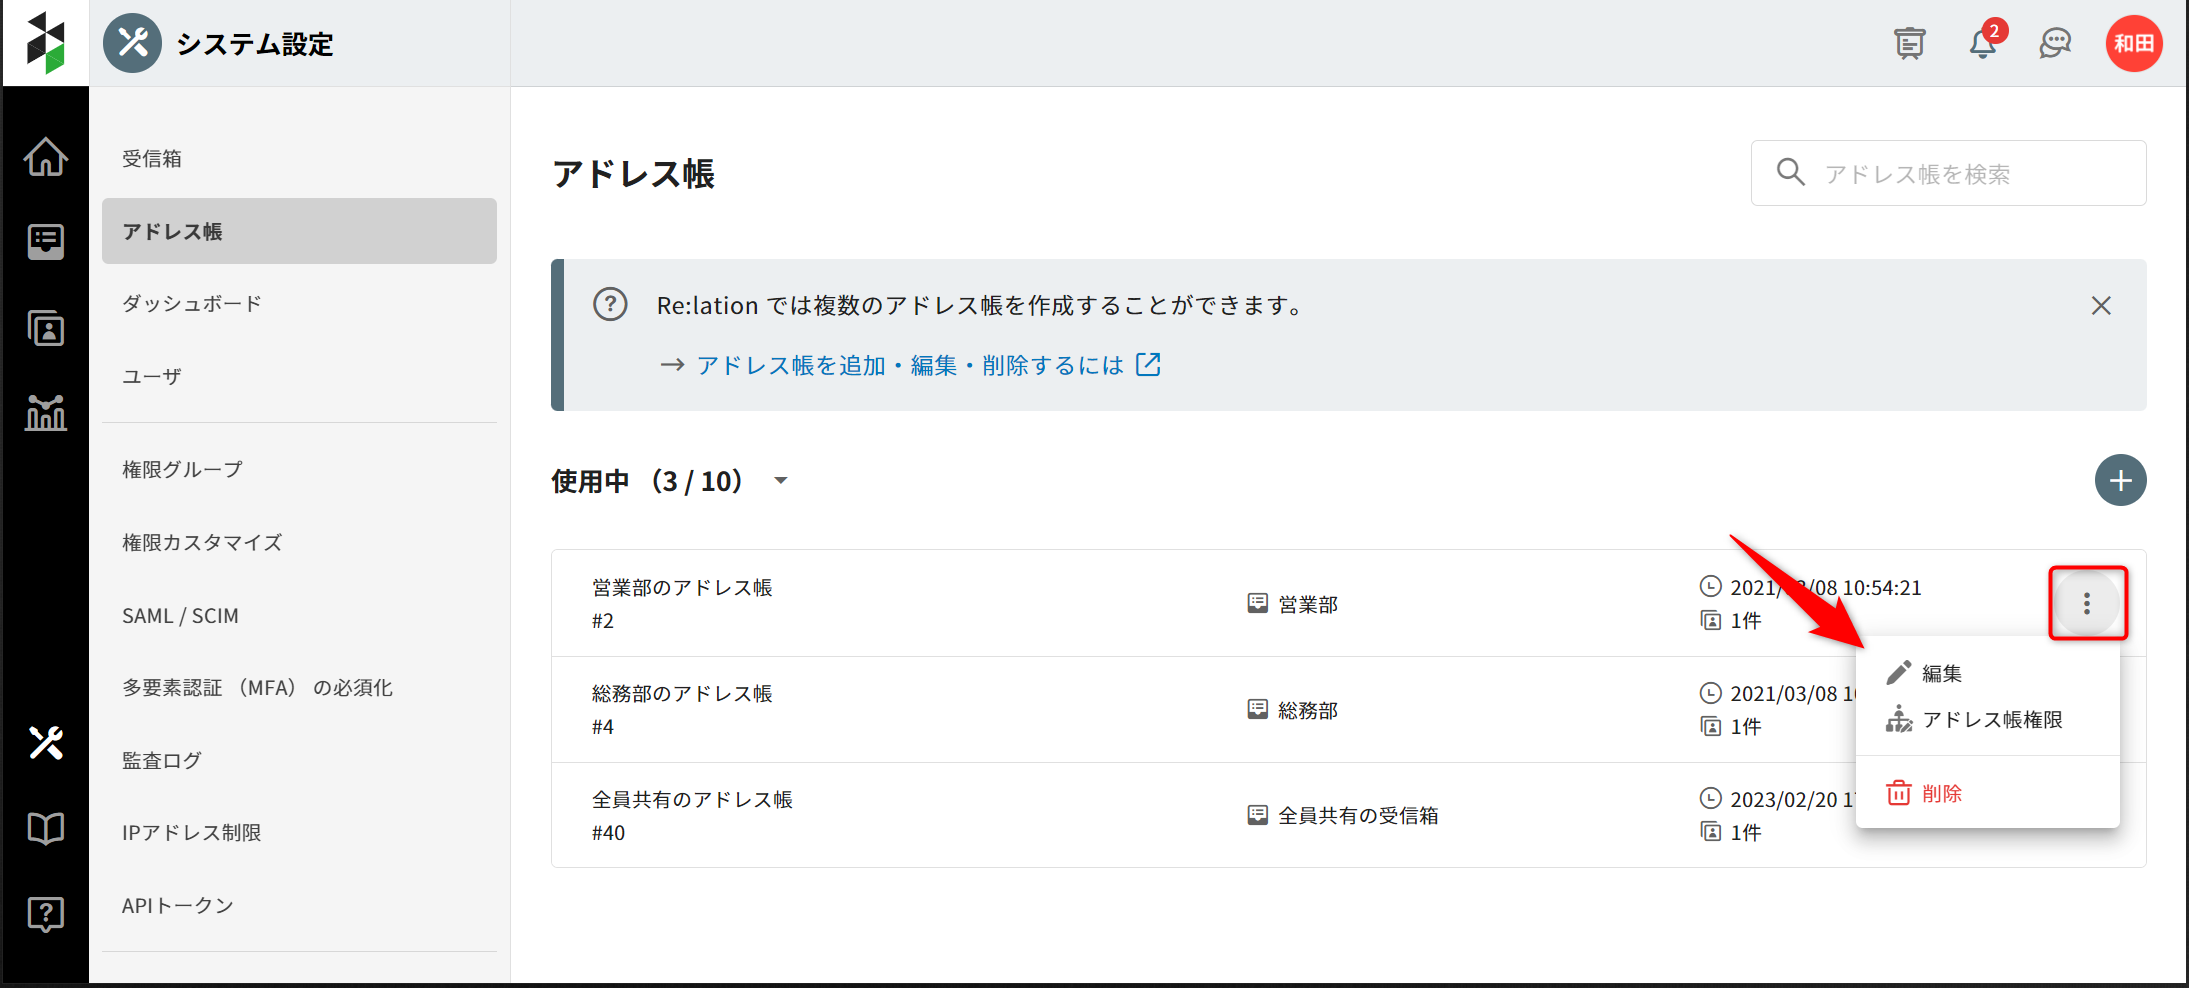Image resolution: width=2189 pixels, height=988 pixels.
Task: Click the home icon in left sidebar
Action: pos(46,157)
